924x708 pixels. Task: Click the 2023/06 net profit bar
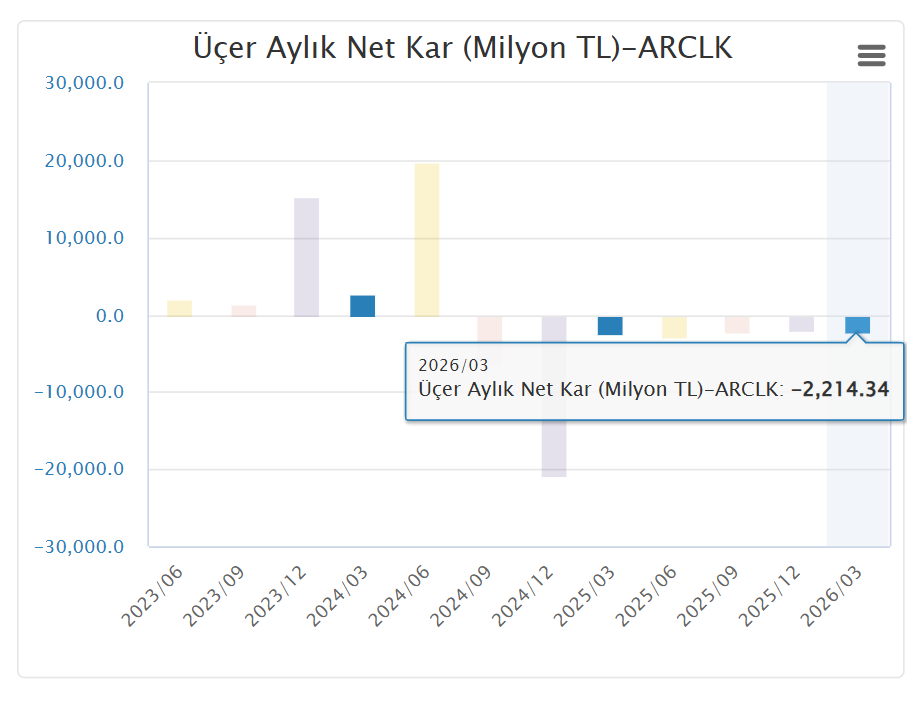179,308
